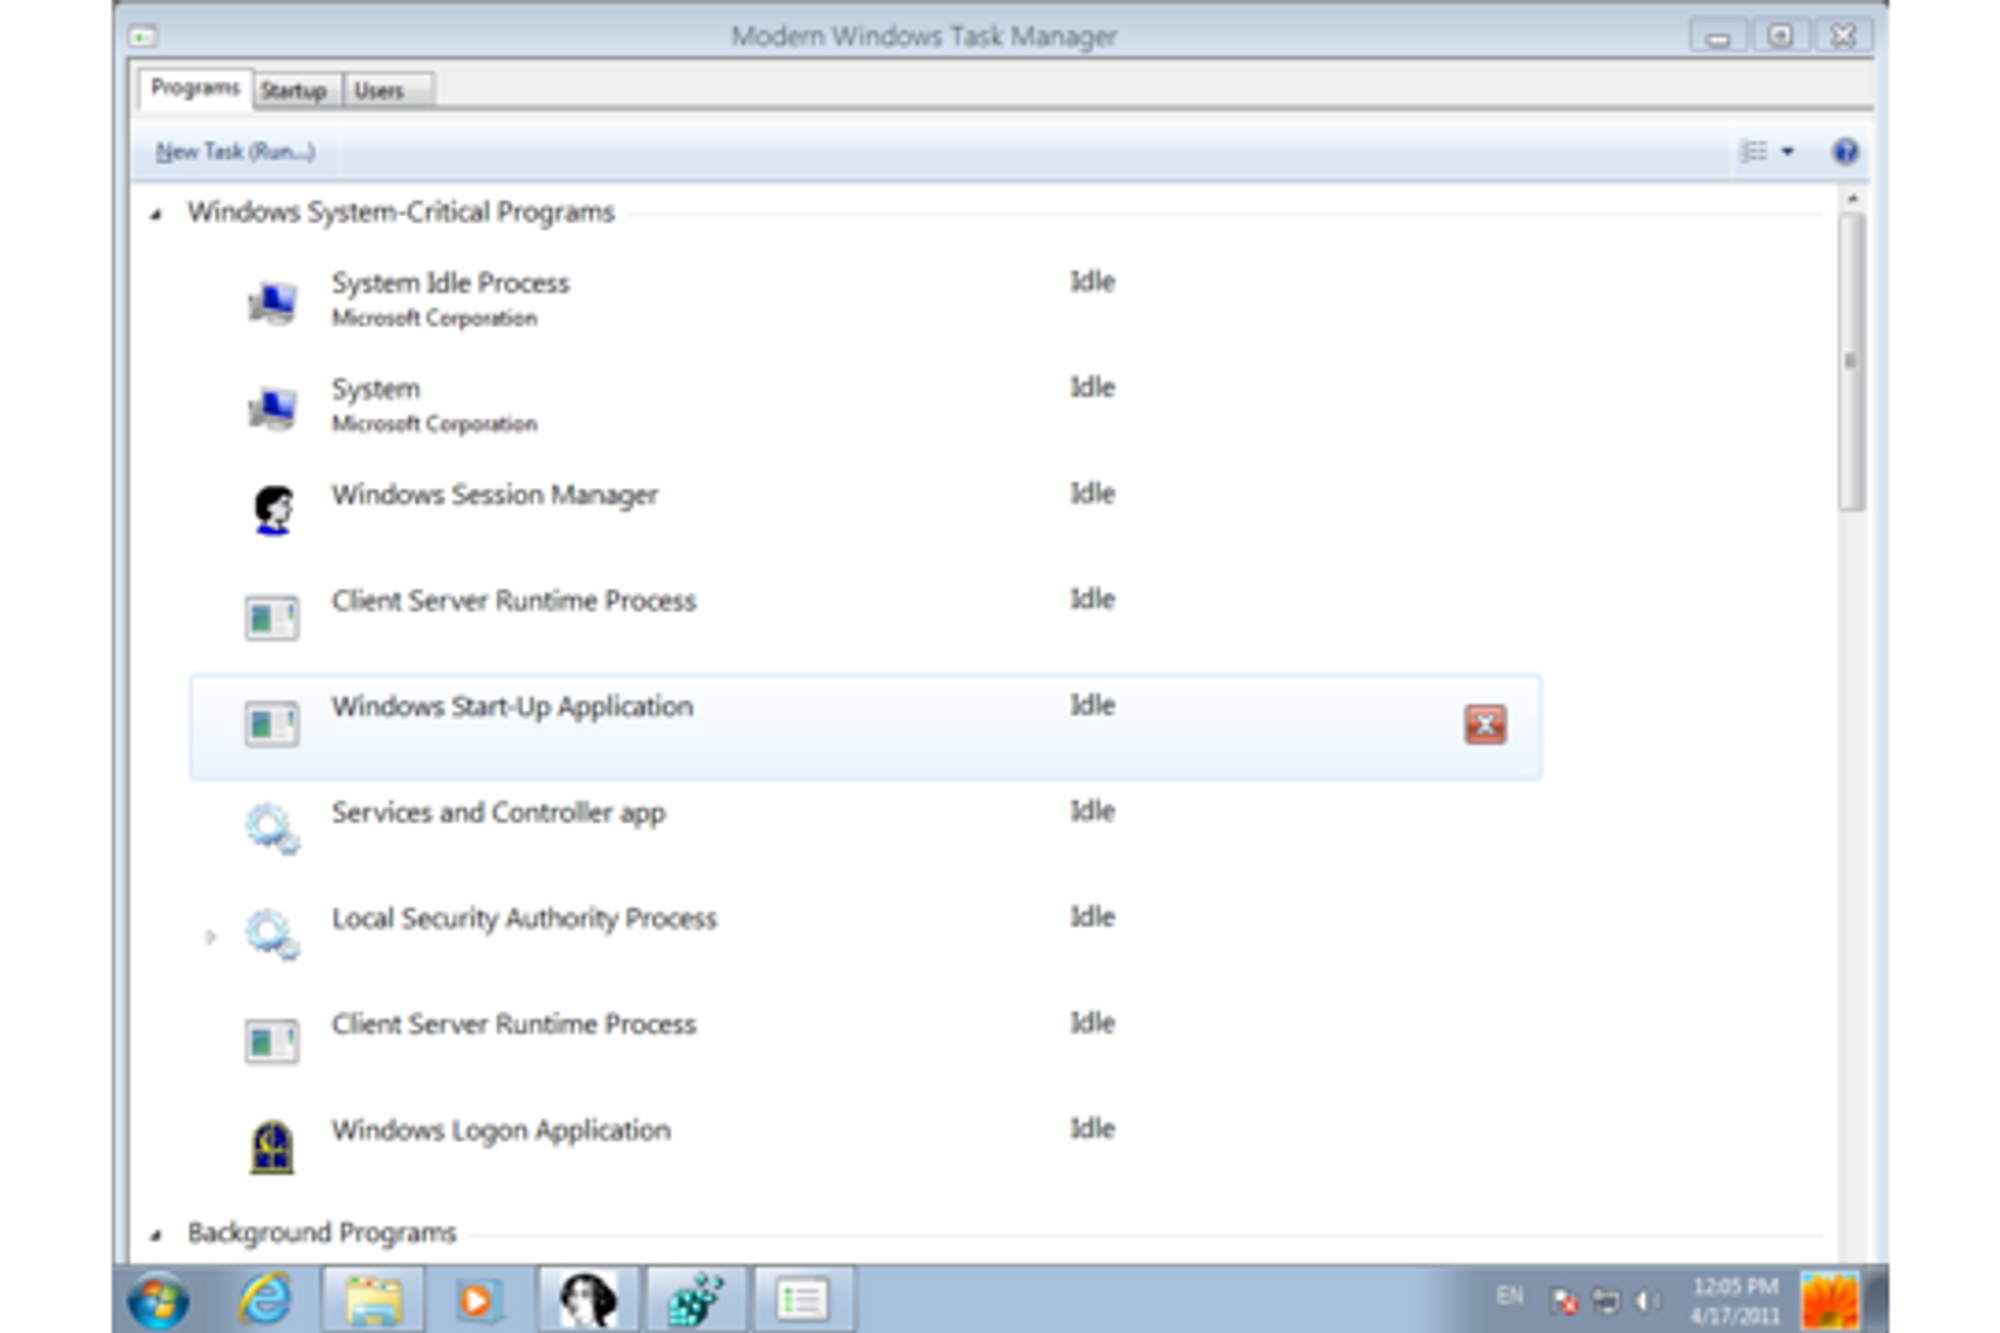Image resolution: width=2000 pixels, height=1333 pixels.
Task: Open the help question mark icon
Action: 1845,151
